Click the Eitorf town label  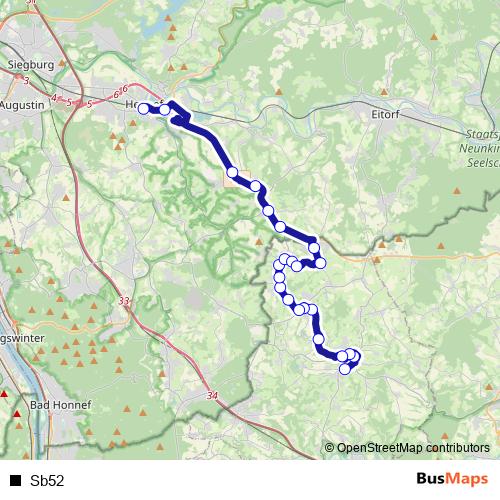coord(385,114)
